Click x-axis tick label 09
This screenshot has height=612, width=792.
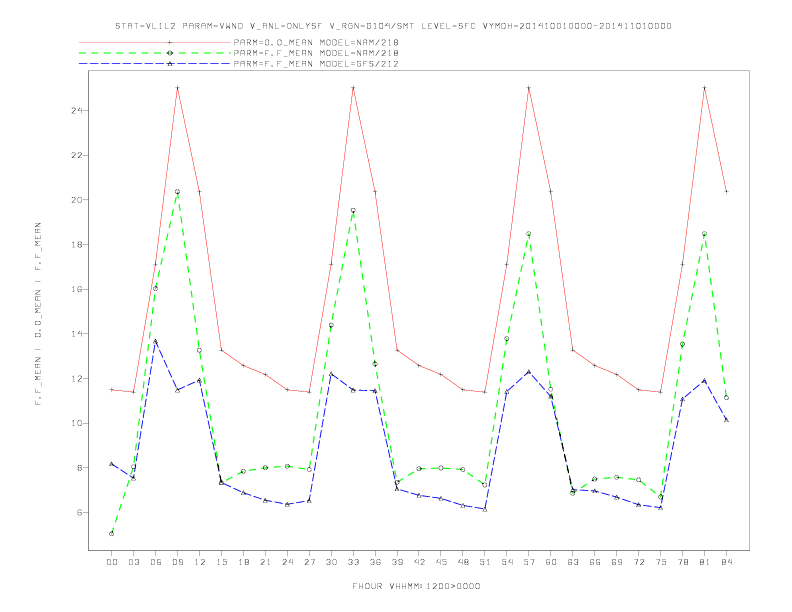click(177, 562)
